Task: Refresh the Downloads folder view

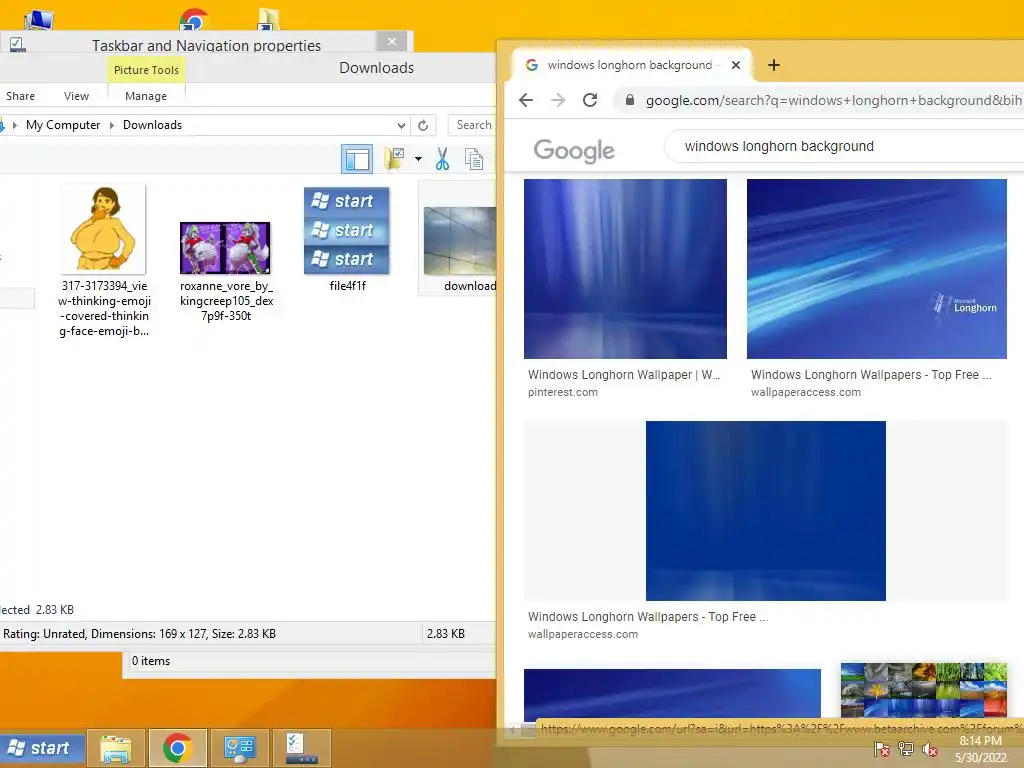Action: pos(423,125)
